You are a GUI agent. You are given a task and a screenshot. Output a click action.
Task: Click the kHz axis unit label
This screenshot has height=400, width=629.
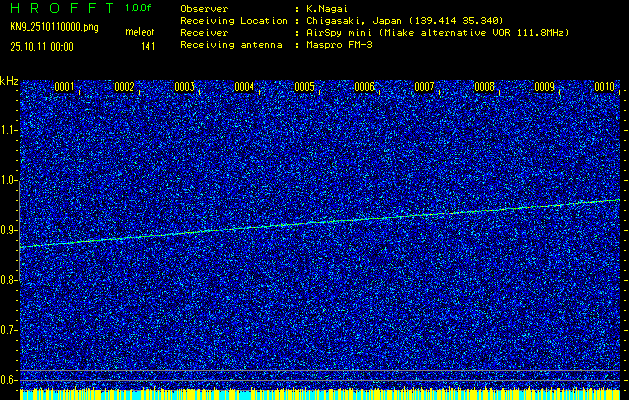pos(9,80)
